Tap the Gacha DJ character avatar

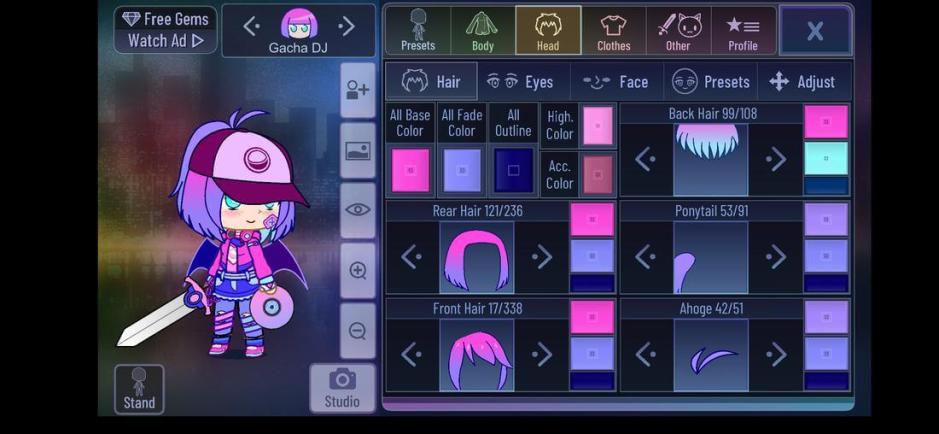tap(299, 24)
